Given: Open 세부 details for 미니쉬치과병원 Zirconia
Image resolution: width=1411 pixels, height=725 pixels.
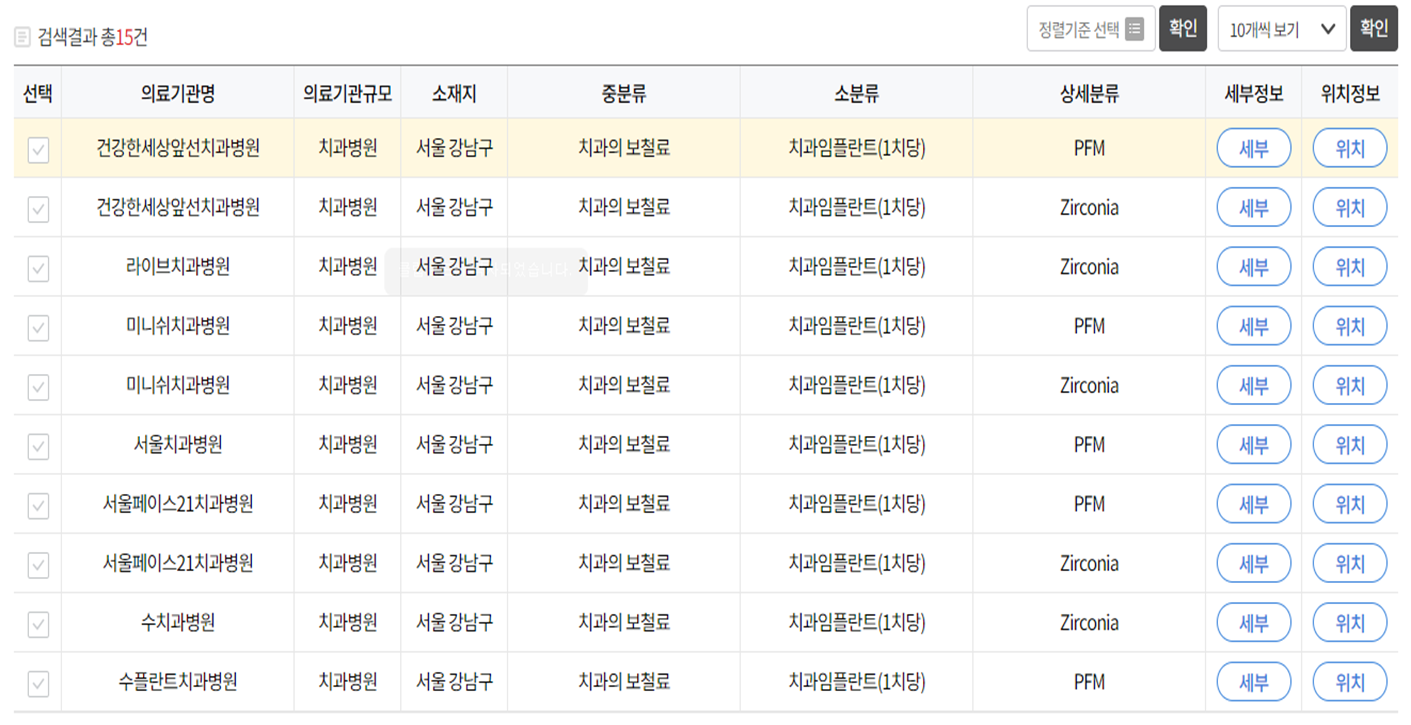Looking at the screenshot, I should 1254,386.
